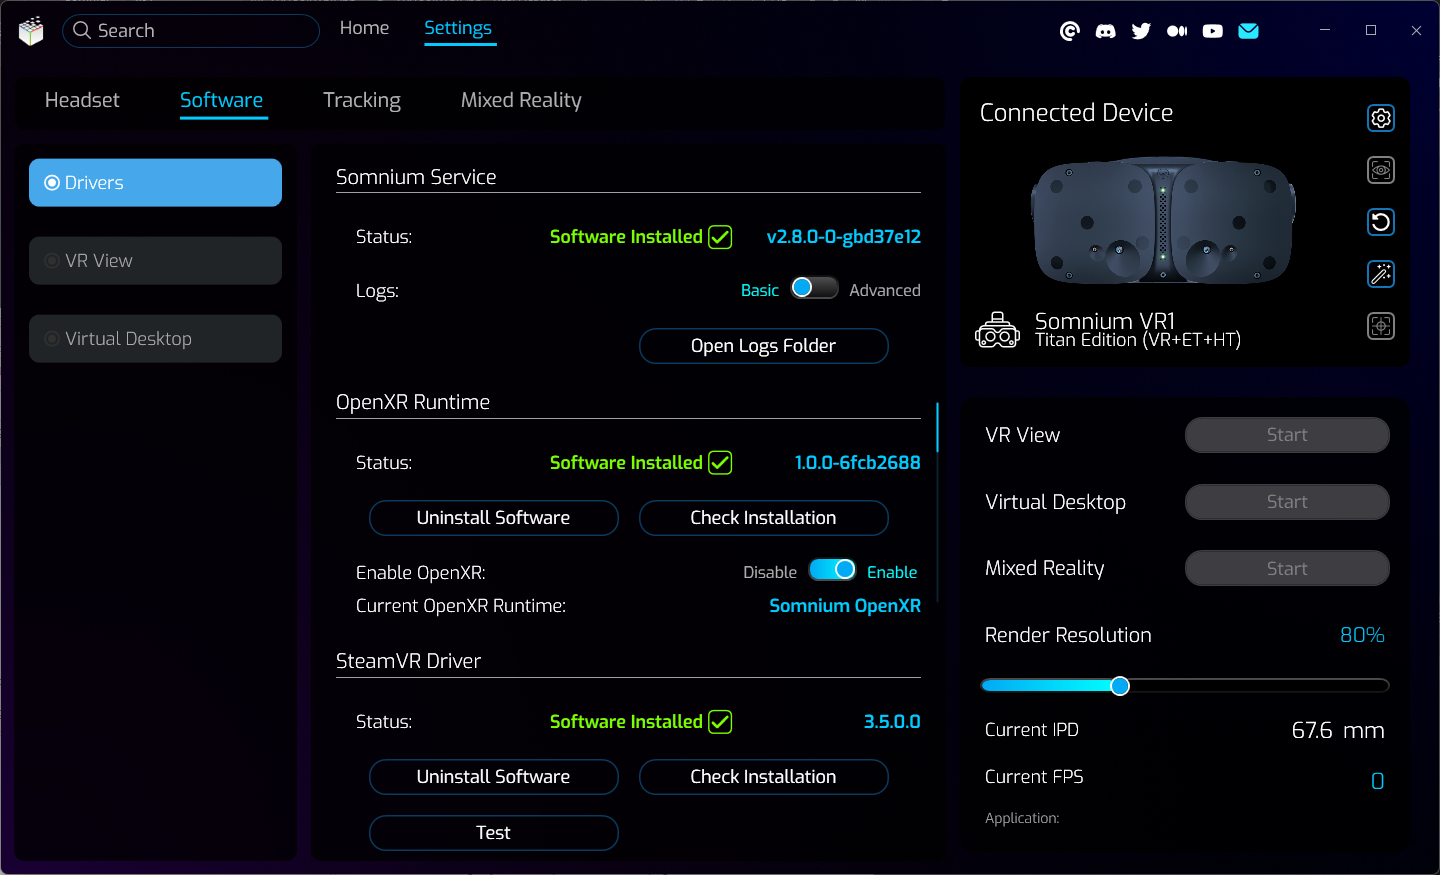Image resolution: width=1440 pixels, height=875 pixels.
Task: Toggle the Enable OpenXR switch
Action: (832, 570)
